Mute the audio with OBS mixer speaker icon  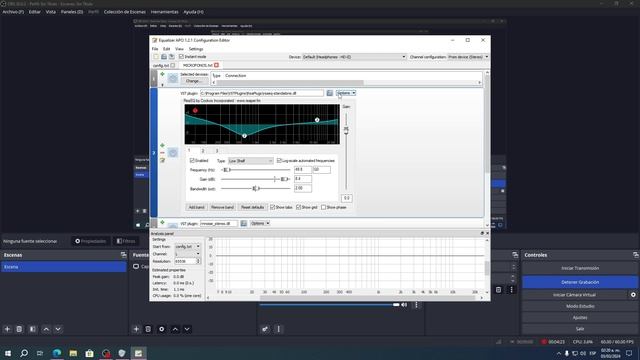(404, 305)
